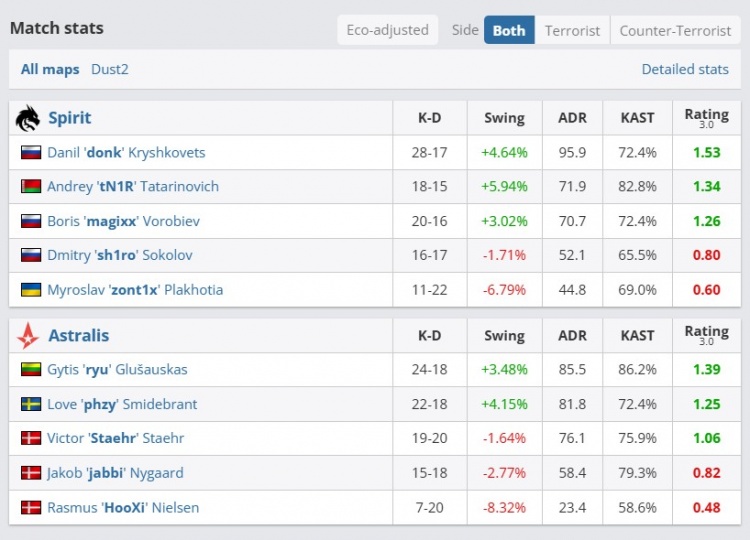Viewport: 750px width, 540px height.
Task: Click the Spirit table Swing column header
Action: click(x=504, y=118)
